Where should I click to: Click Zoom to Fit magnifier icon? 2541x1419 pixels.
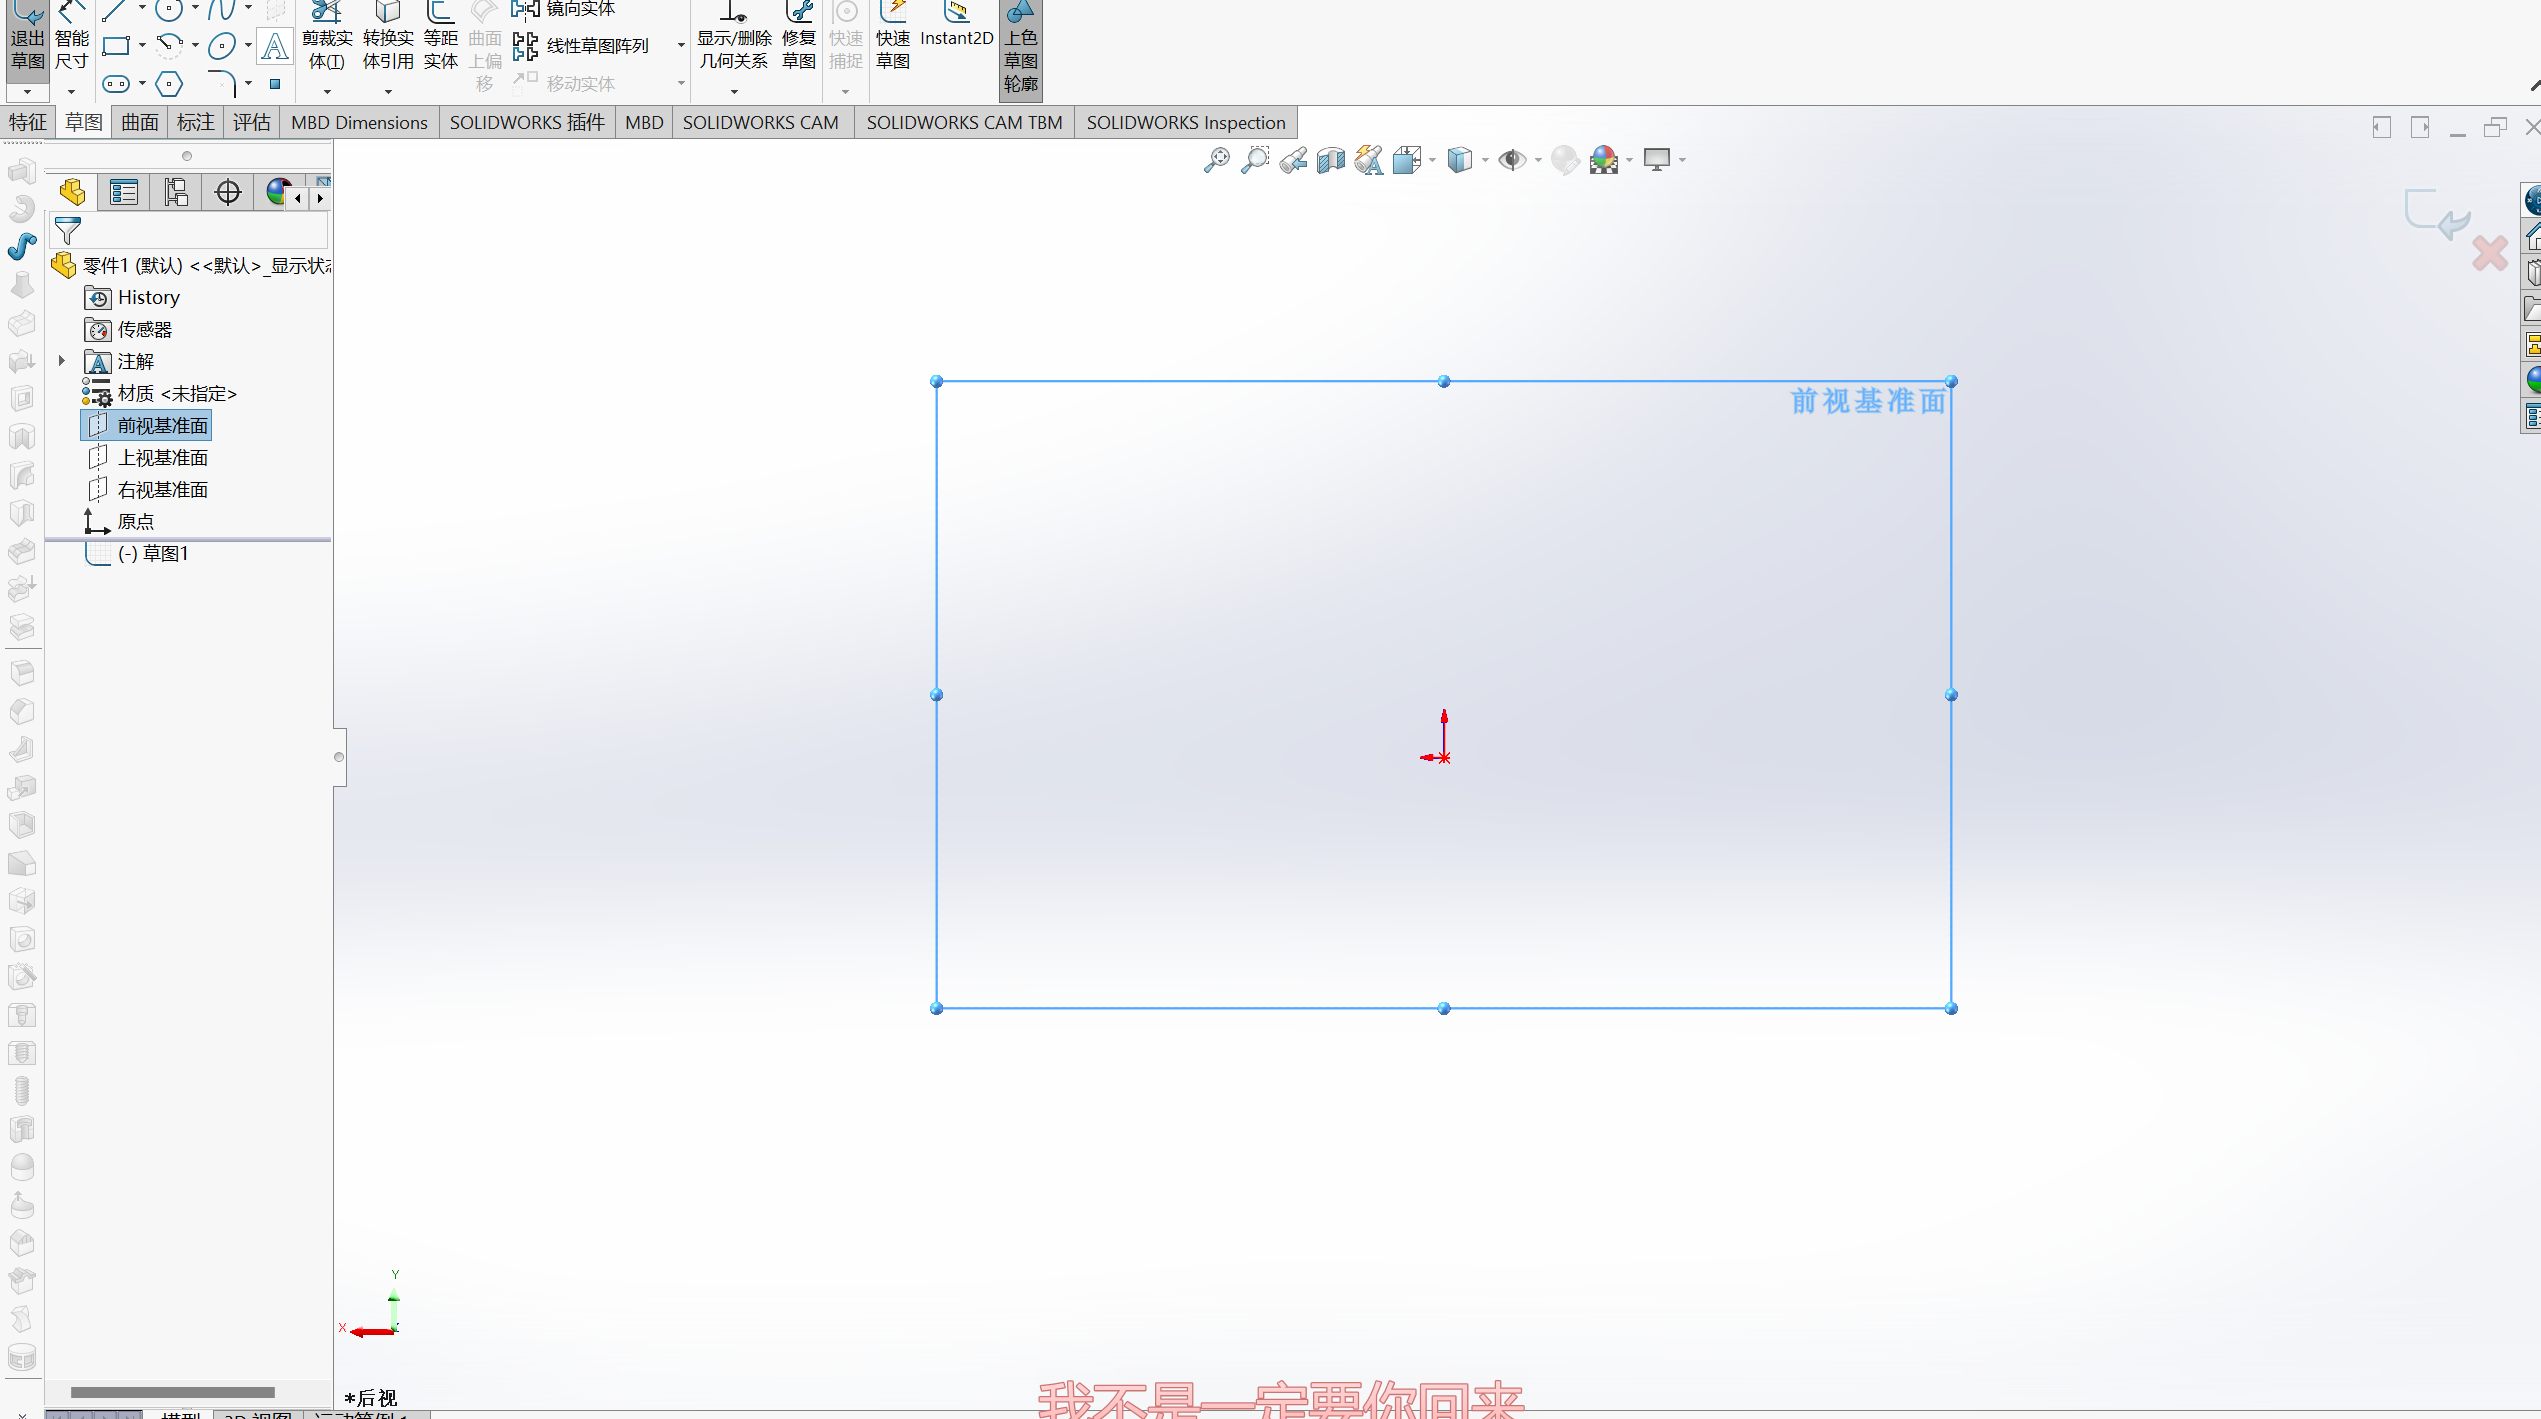(1216, 160)
